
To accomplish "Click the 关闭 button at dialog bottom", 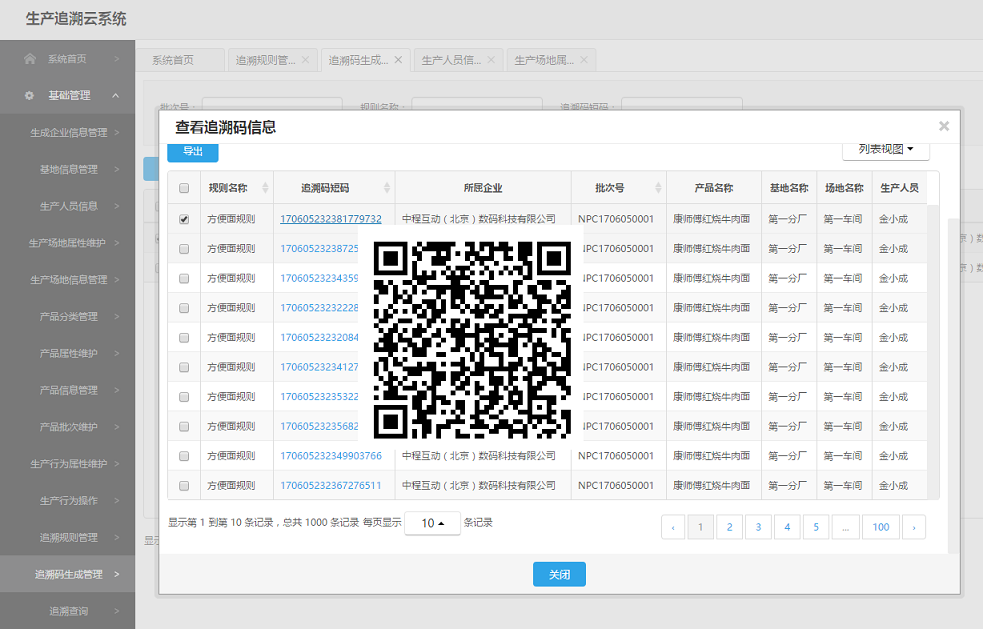I will [559, 574].
